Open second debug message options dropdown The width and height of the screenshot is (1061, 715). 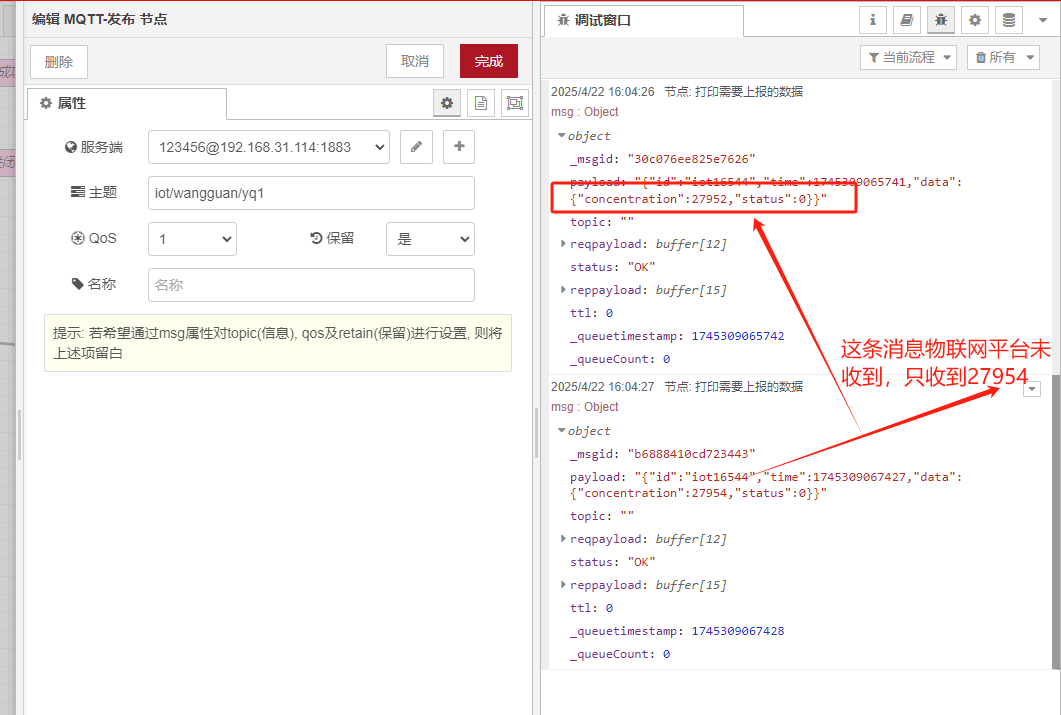[x=1032, y=389]
